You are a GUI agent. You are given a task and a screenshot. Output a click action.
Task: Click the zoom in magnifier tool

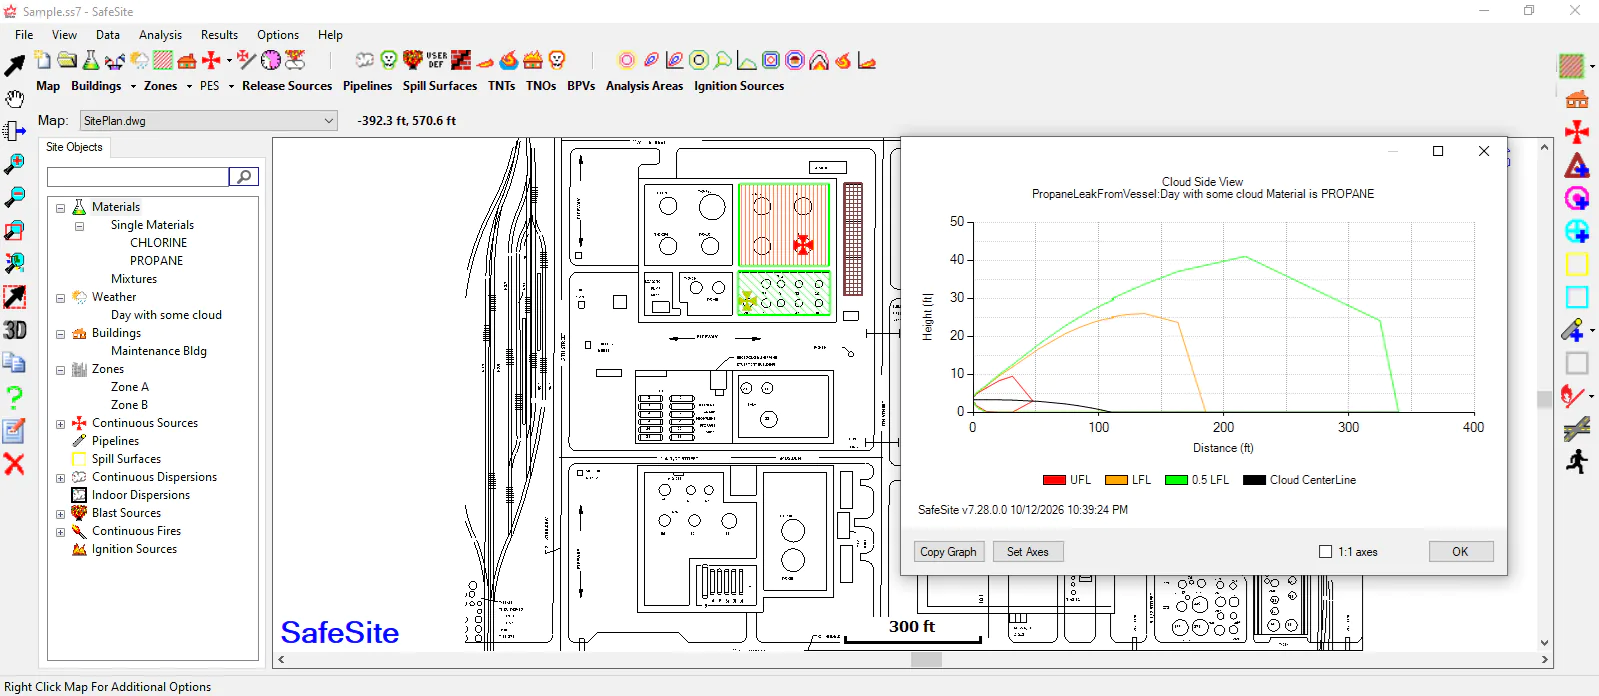(x=15, y=164)
